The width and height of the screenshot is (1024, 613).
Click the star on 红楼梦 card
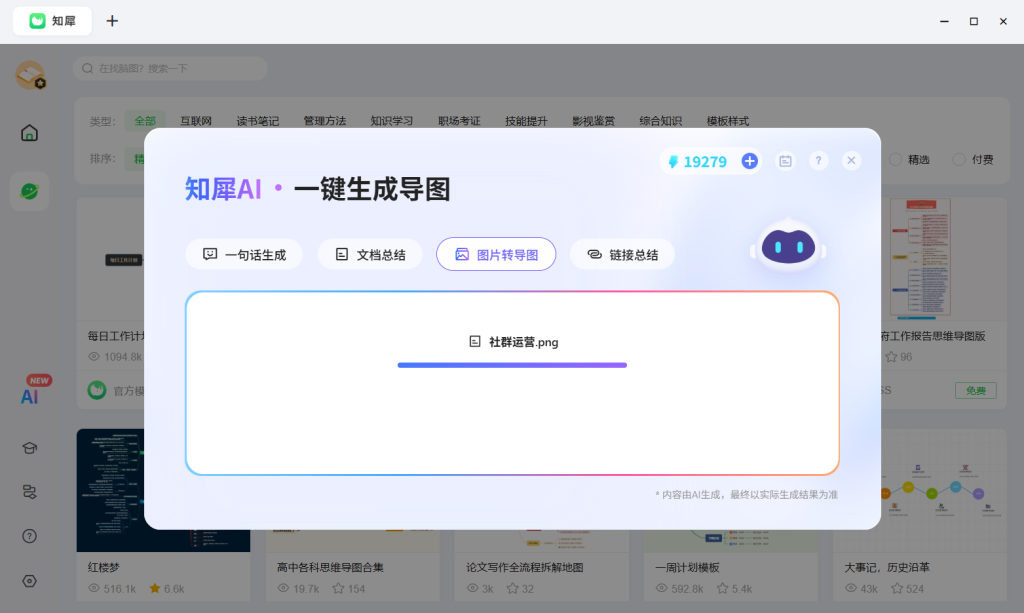pos(155,588)
